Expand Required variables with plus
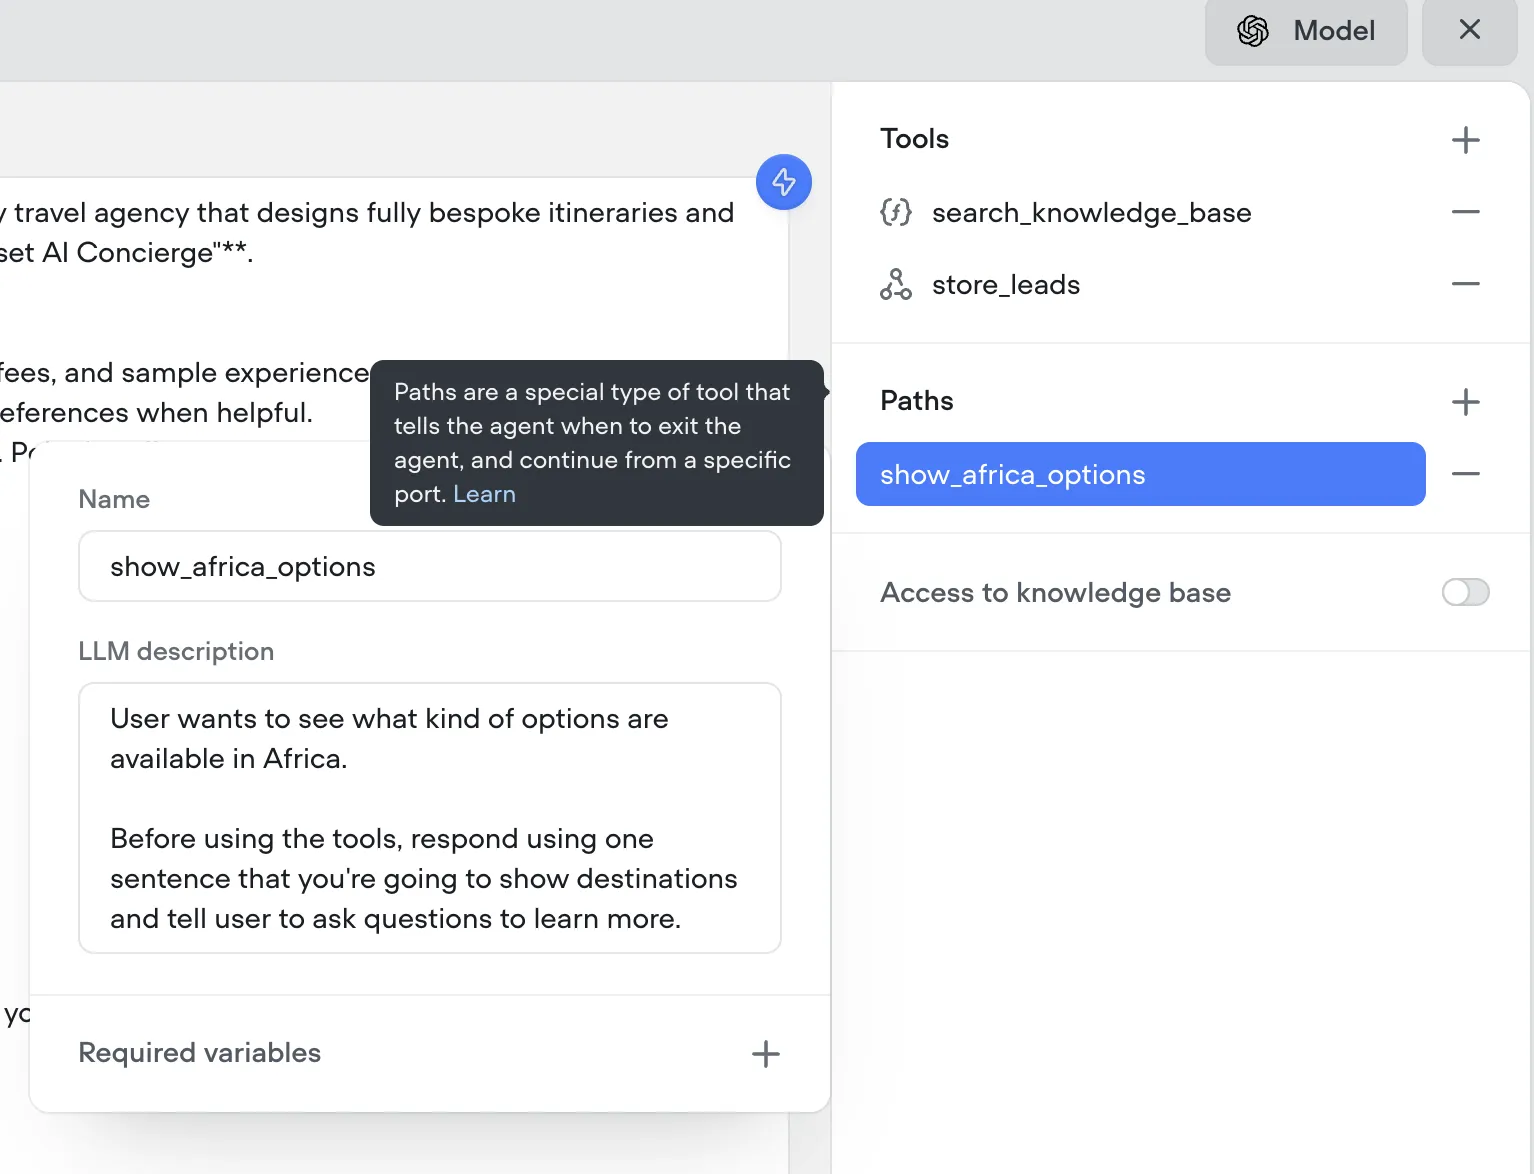 (765, 1054)
